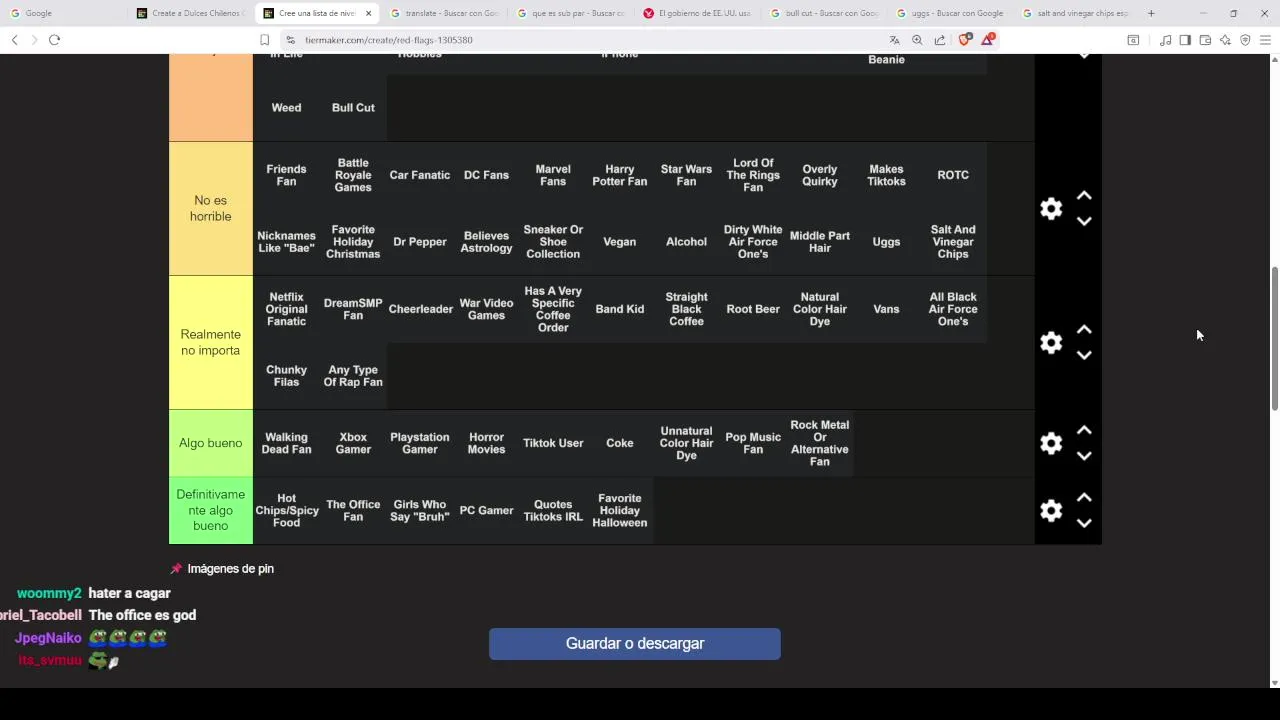Viewport: 1280px width, 720px height.
Task: Select 'Rock Metal Or Alternative Fan' tile
Action: (x=820, y=443)
